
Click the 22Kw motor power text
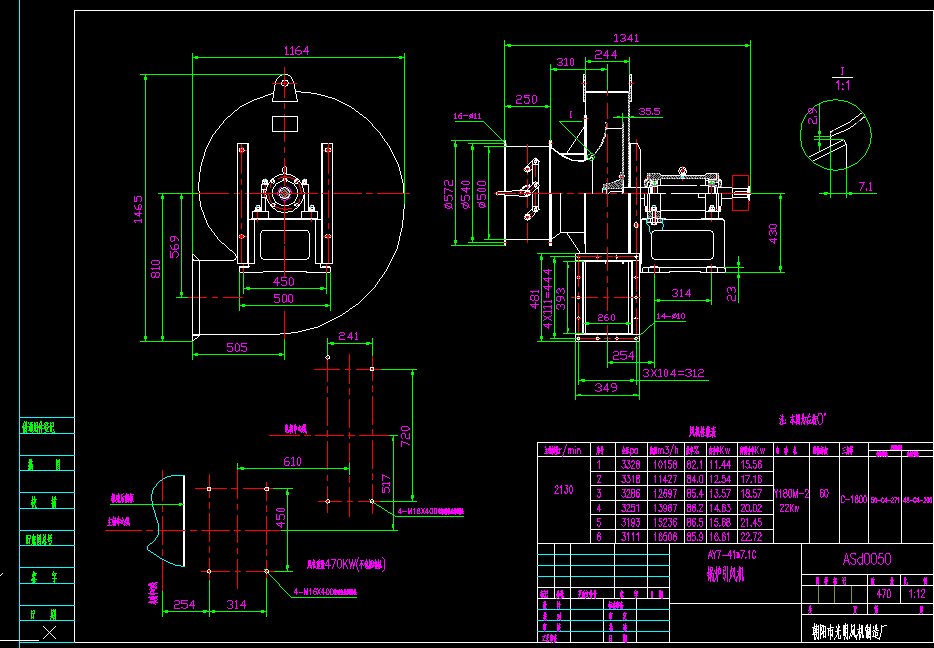pos(790,507)
